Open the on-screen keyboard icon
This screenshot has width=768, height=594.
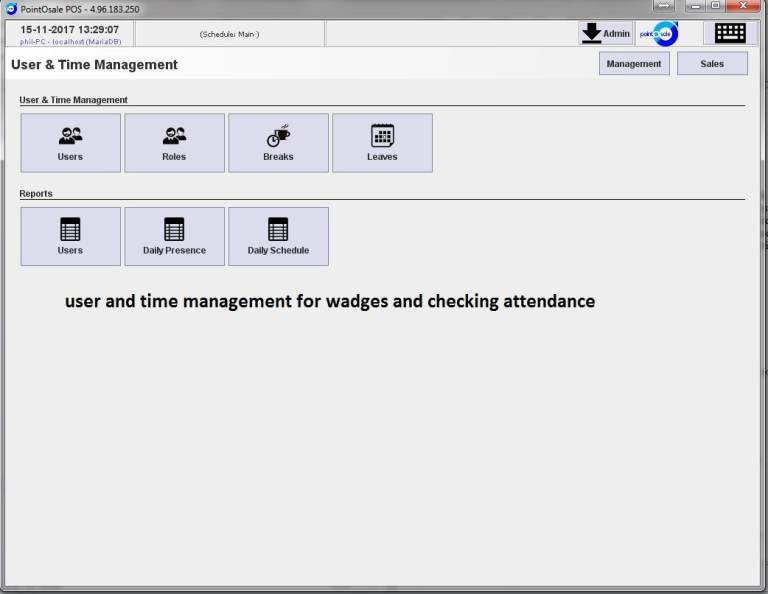(730, 33)
